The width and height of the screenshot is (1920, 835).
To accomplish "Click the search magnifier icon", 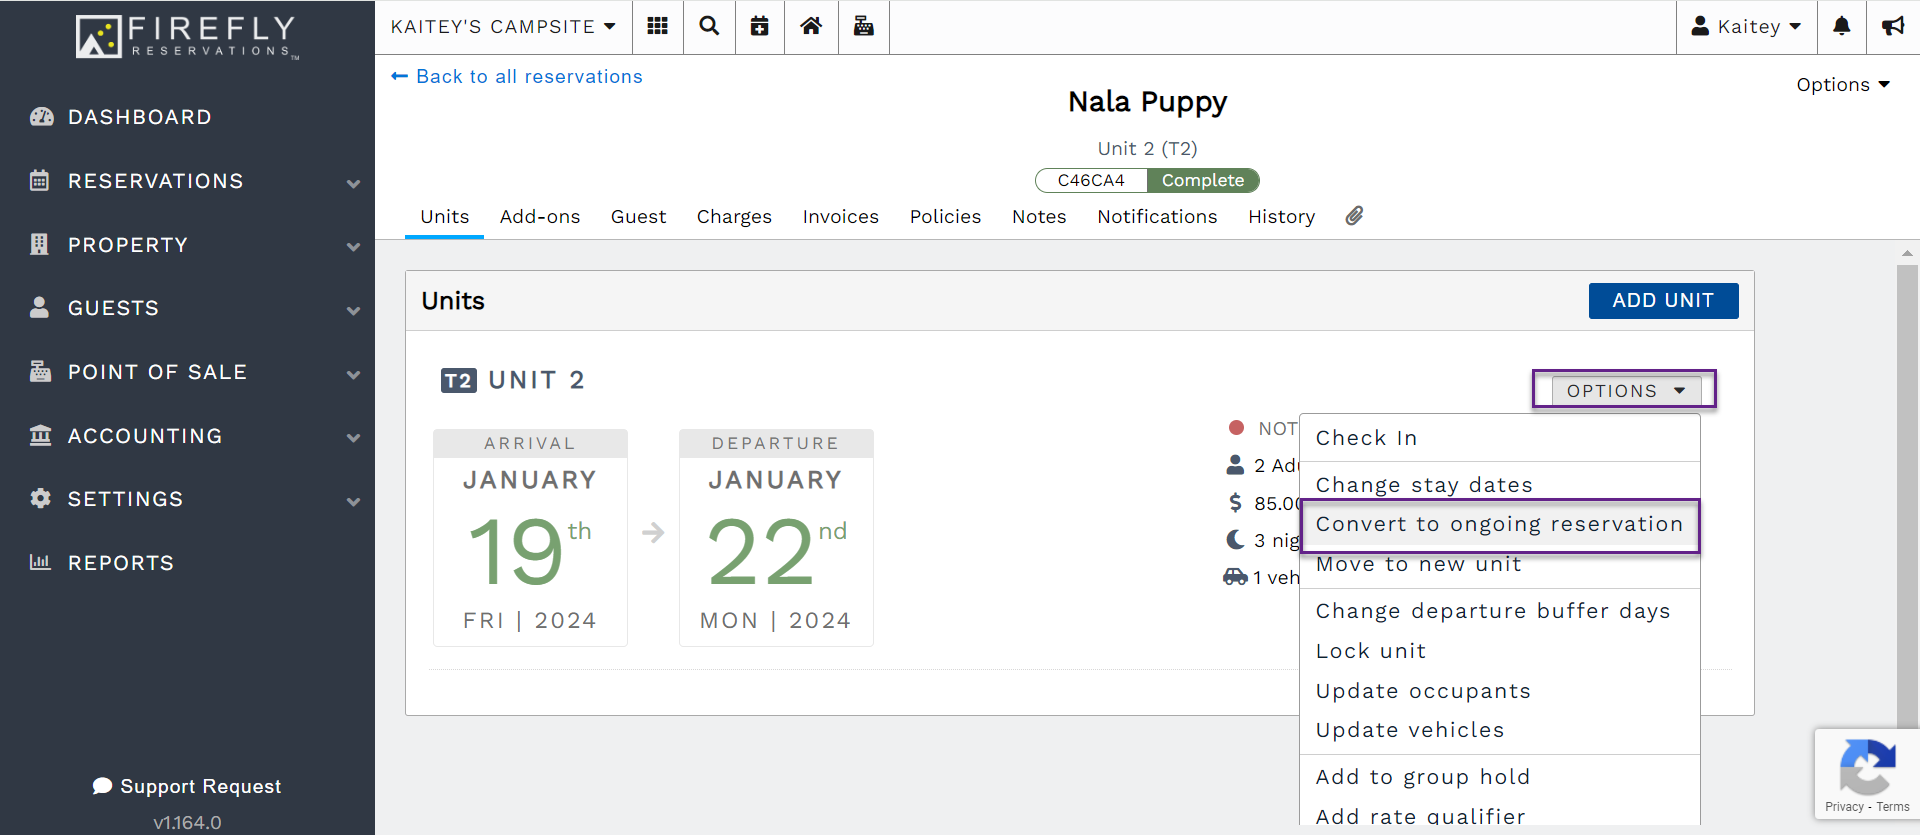I will [x=709, y=27].
